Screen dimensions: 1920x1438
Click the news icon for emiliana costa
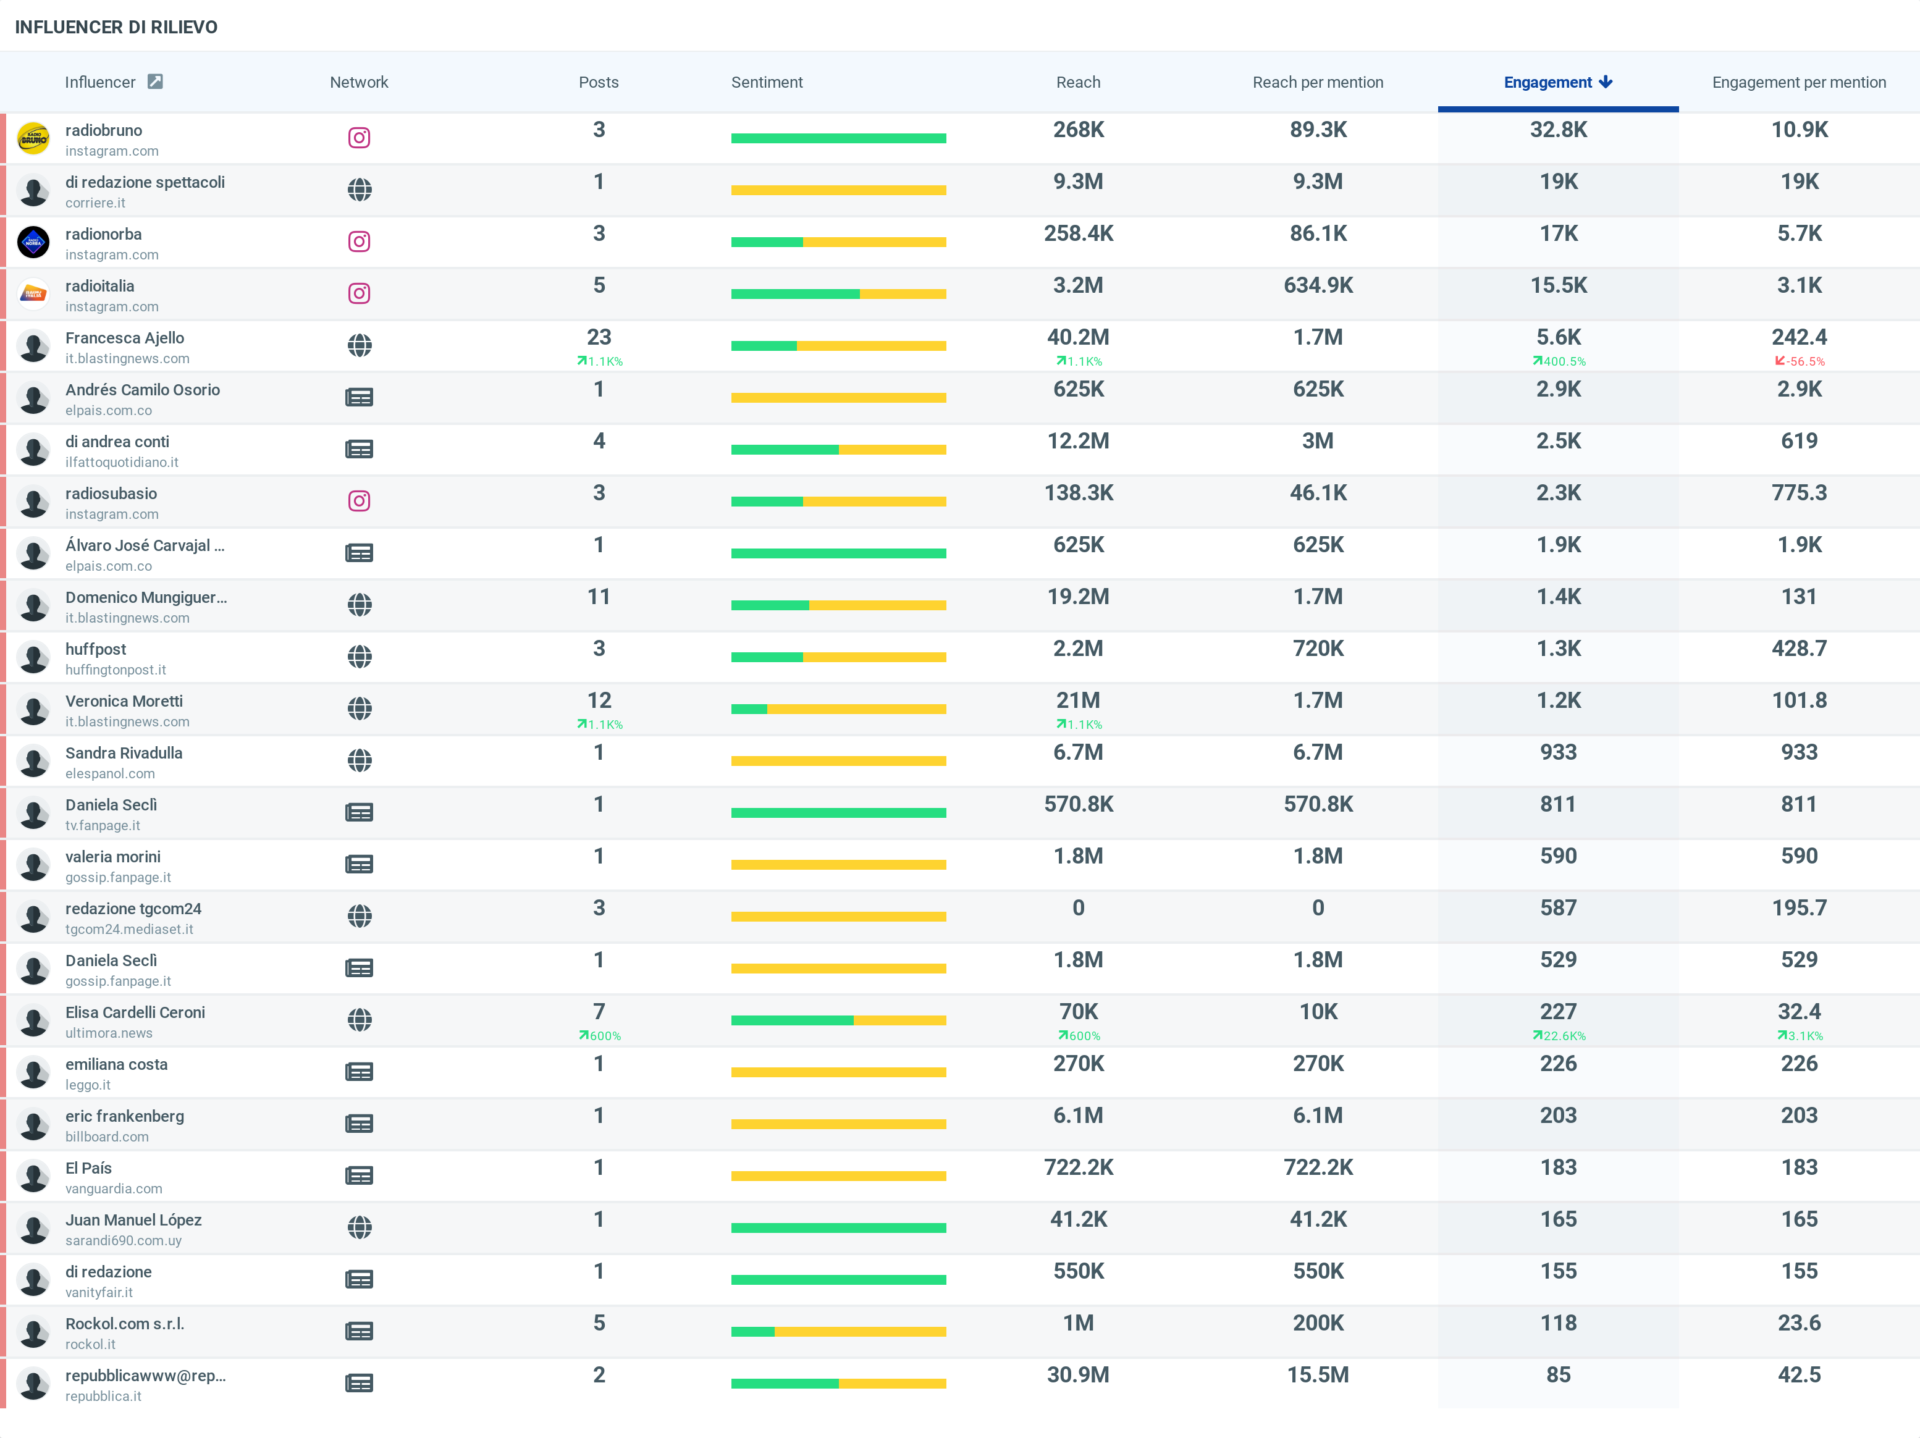click(x=359, y=1072)
